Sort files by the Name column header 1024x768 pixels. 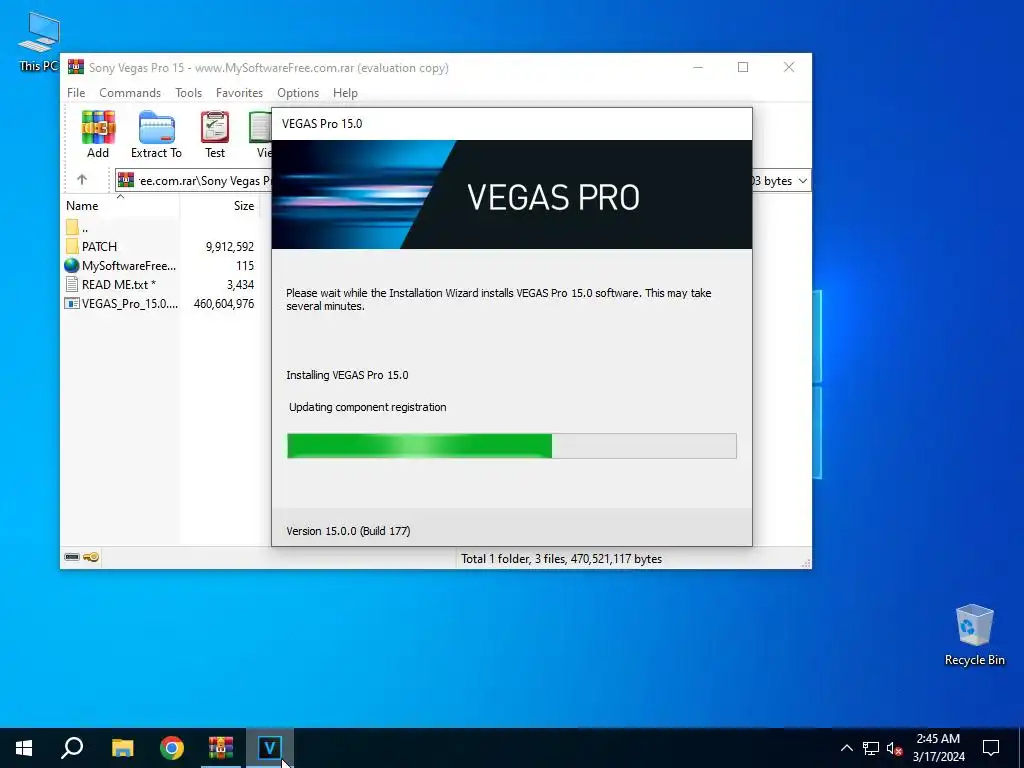pos(120,206)
